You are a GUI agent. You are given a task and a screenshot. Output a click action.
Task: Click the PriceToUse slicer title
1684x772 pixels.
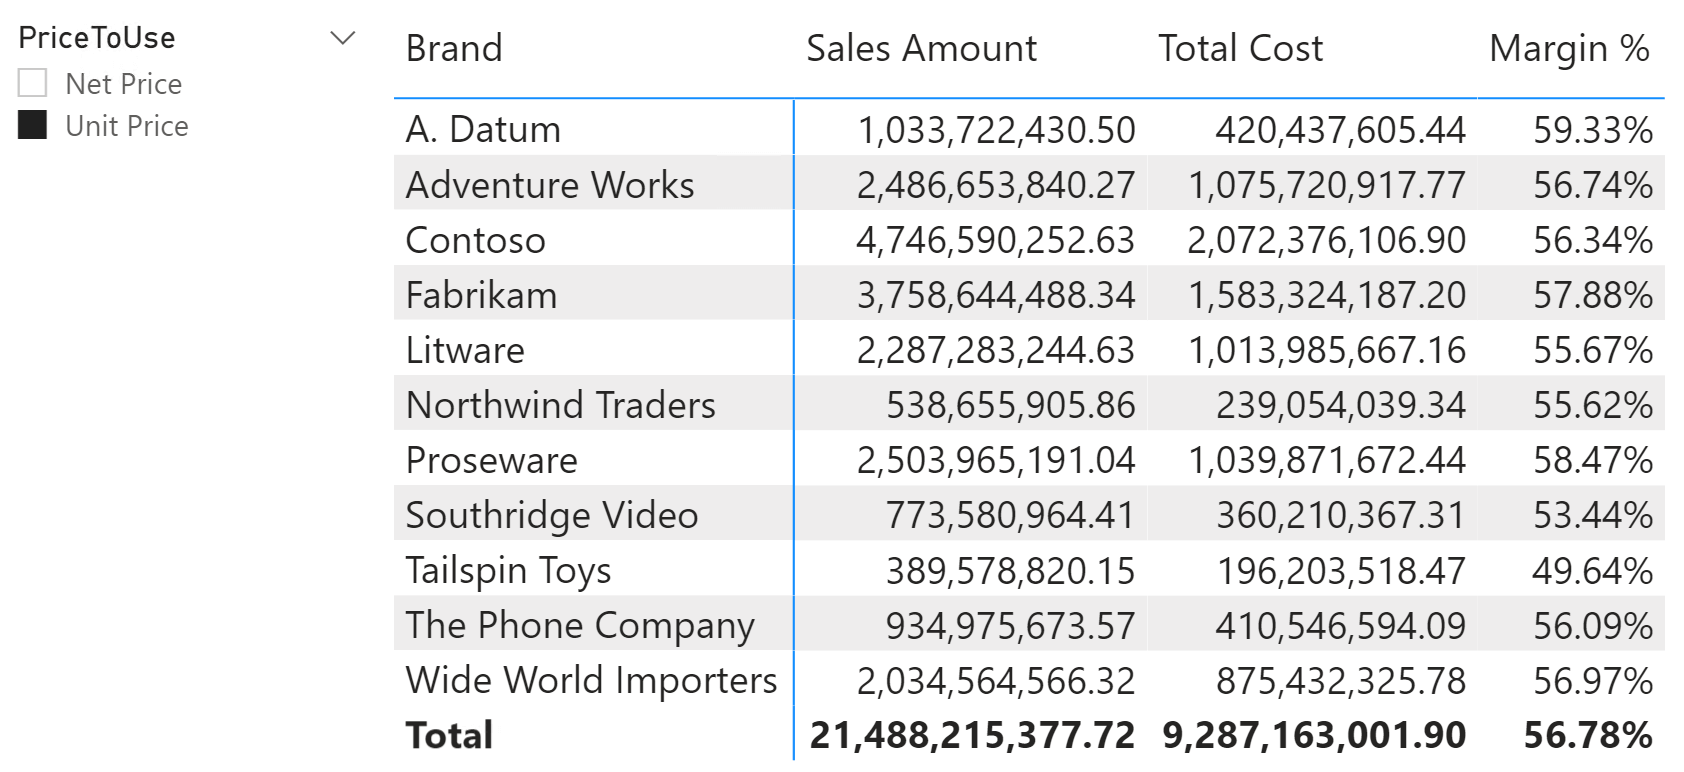(x=97, y=38)
